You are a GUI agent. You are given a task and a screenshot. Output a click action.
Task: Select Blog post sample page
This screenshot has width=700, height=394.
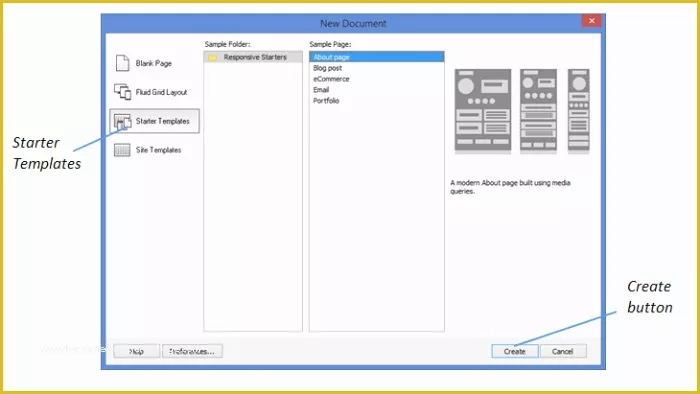(x=328, y=68)
